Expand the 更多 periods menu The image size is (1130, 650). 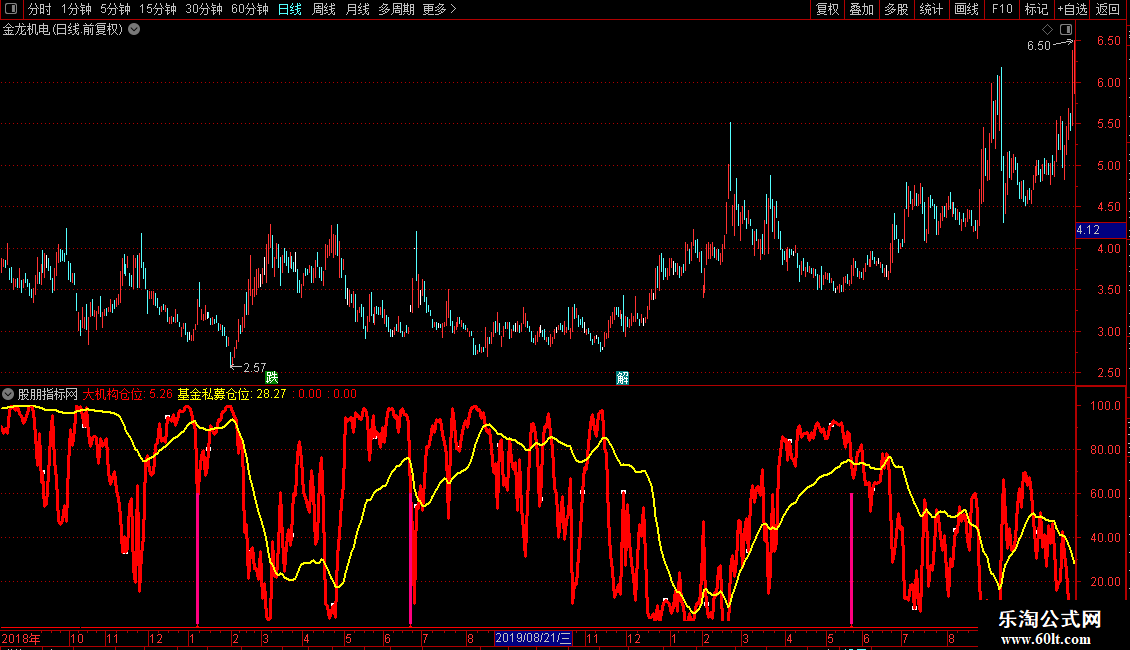tap(440, 9)
